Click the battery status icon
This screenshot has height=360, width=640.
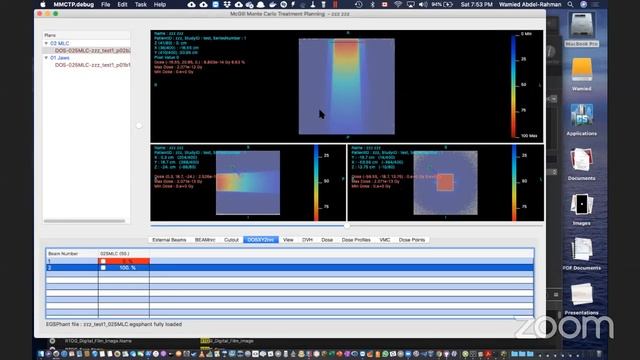point(448,4)
